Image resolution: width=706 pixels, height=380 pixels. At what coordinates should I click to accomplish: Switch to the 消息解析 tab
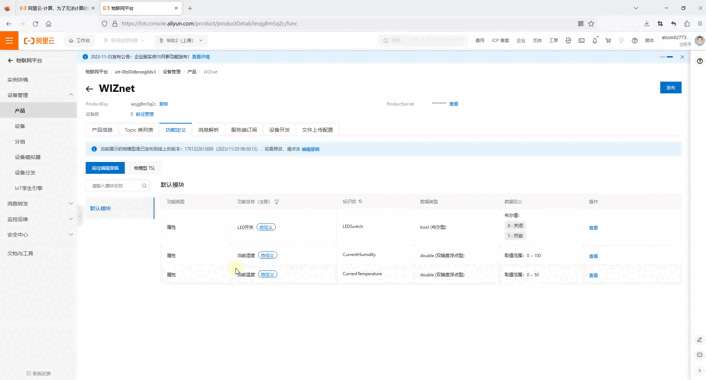coord(208,130)
